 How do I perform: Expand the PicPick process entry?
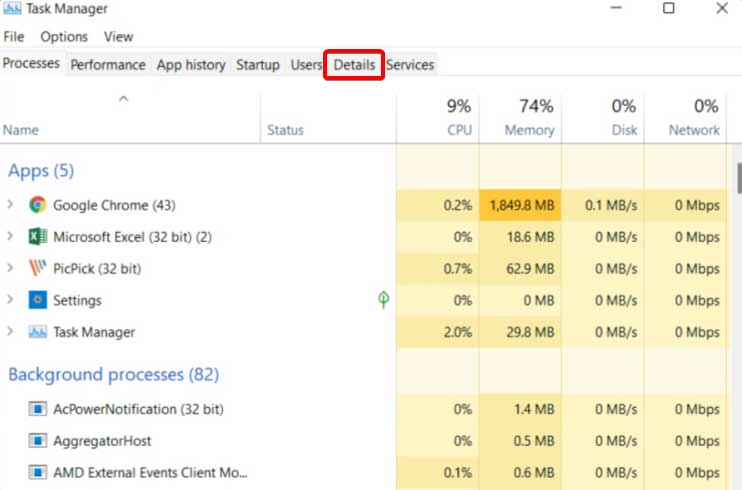click(x=10, y=267)
